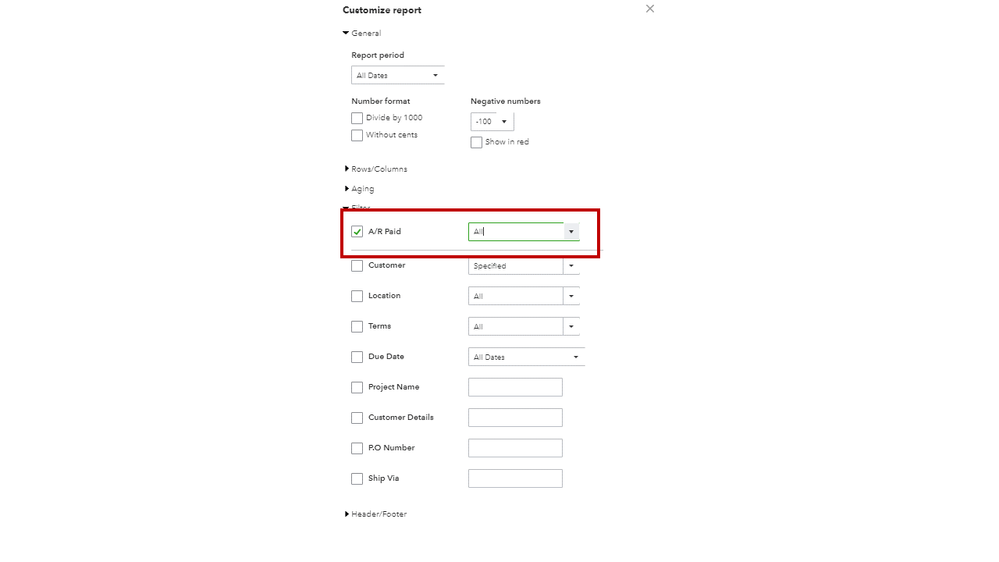The width and height of the screenshot is (999, 562).
Task: Expand the Header/Footer section
Action: [347, 514]
